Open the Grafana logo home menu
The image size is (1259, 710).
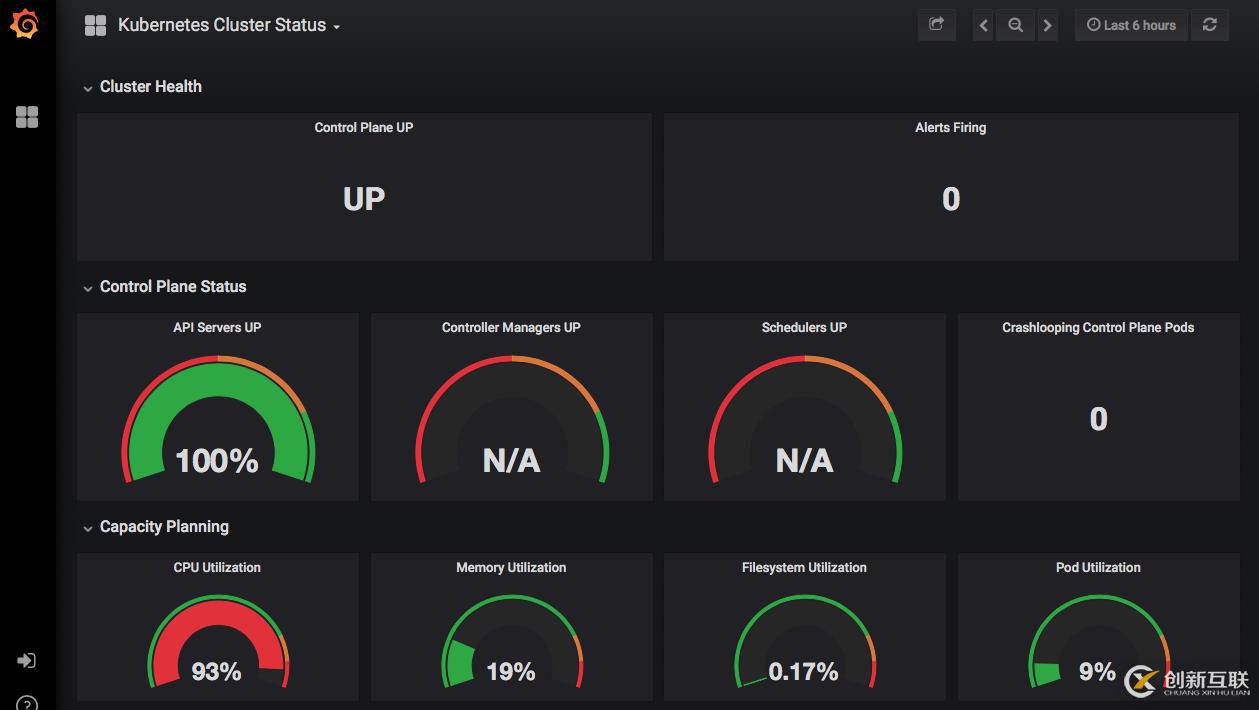click(25, 25)
